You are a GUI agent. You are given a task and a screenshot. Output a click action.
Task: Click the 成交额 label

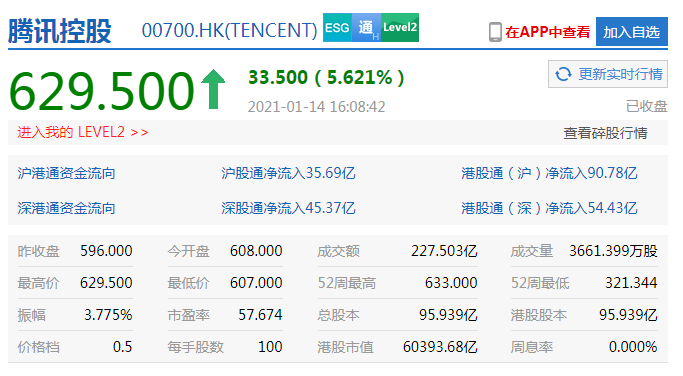coord(338,251)
